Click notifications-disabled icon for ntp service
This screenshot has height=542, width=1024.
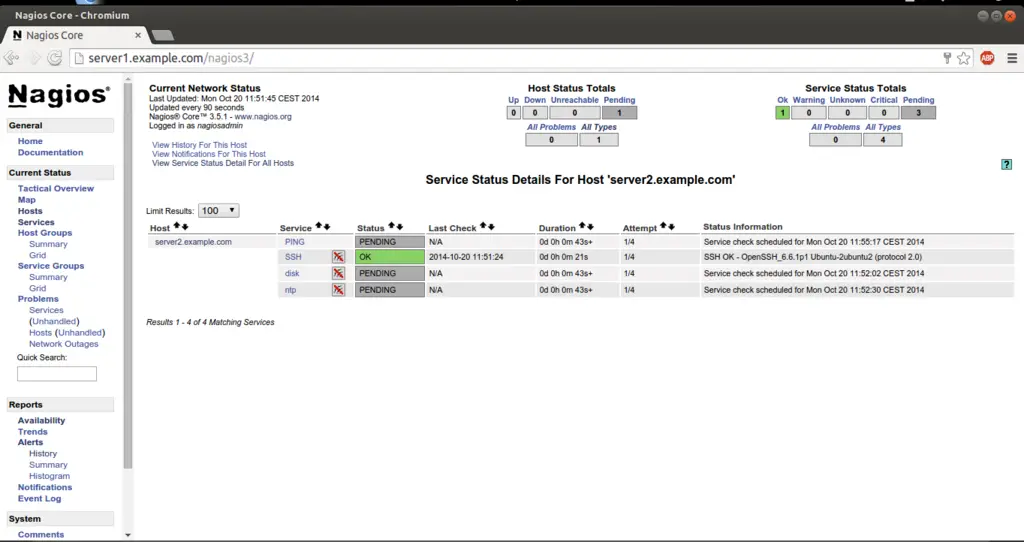pos(338,289)
